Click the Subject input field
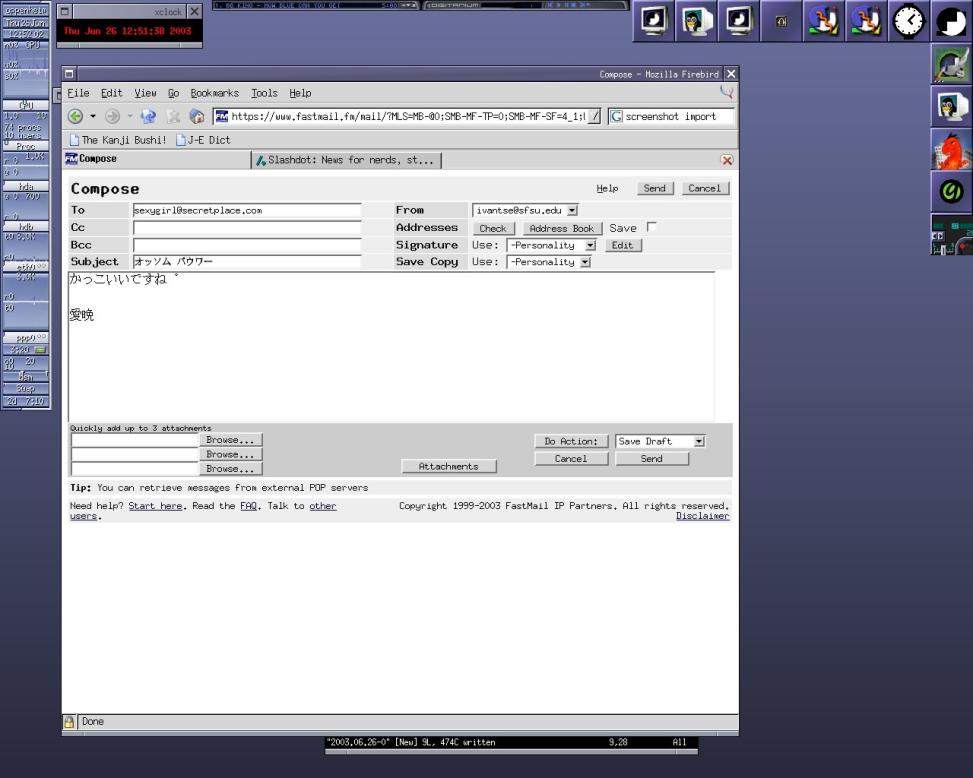 (x=246, y=262)
